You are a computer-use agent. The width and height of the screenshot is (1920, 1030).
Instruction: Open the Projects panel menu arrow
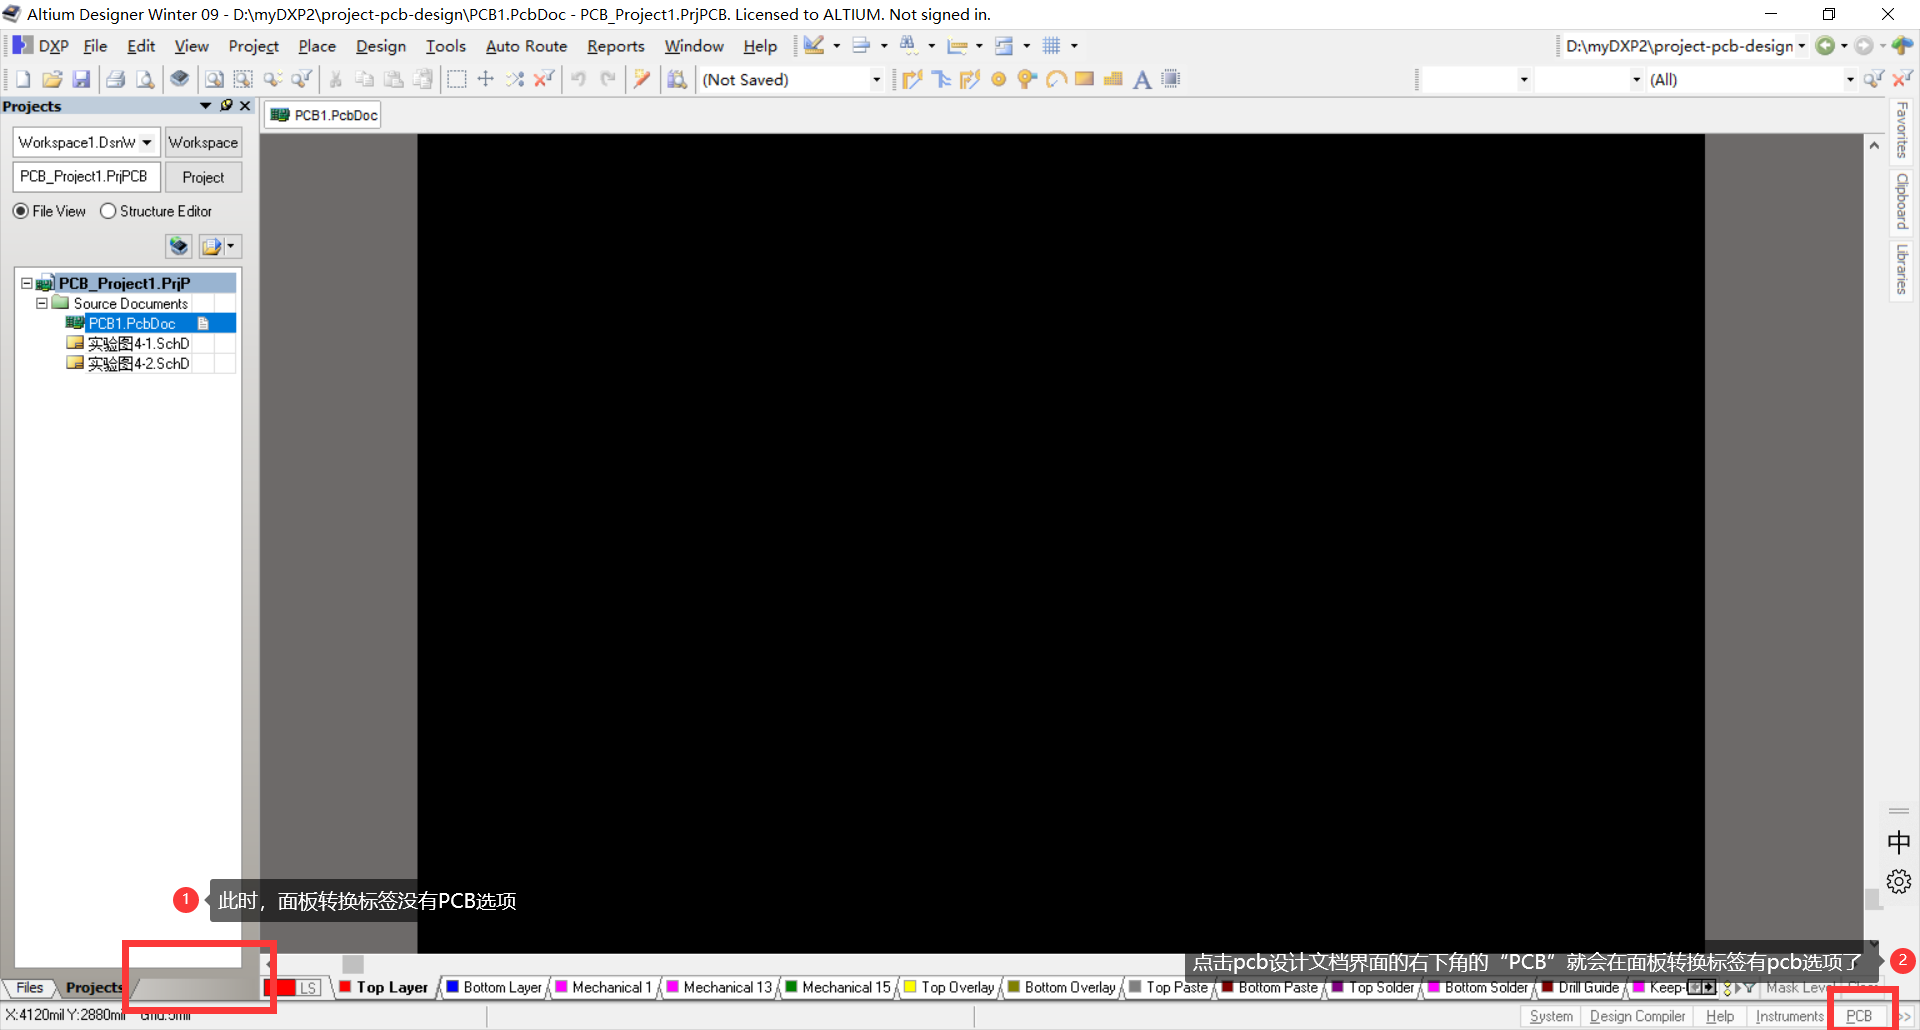pos(206,106)
